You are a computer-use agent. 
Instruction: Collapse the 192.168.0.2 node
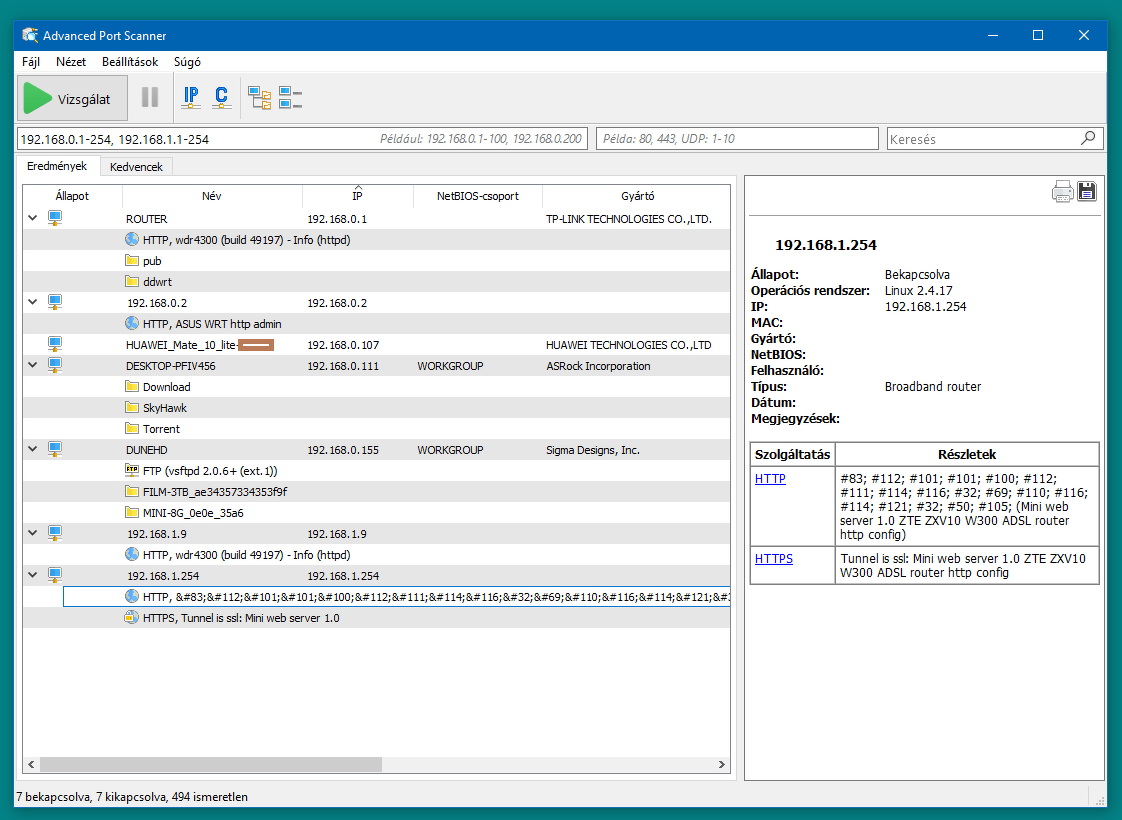(32, 302)
